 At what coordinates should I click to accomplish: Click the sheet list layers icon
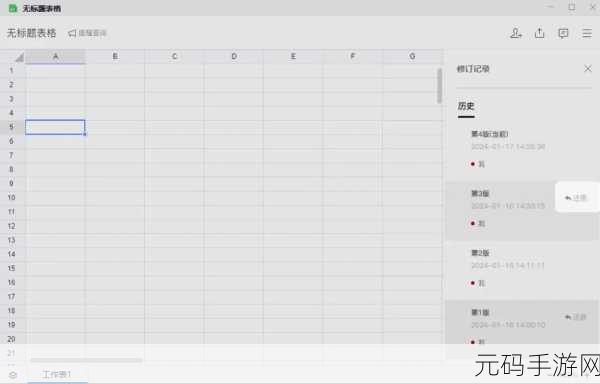pyautogui.click(x=13, y=375)
